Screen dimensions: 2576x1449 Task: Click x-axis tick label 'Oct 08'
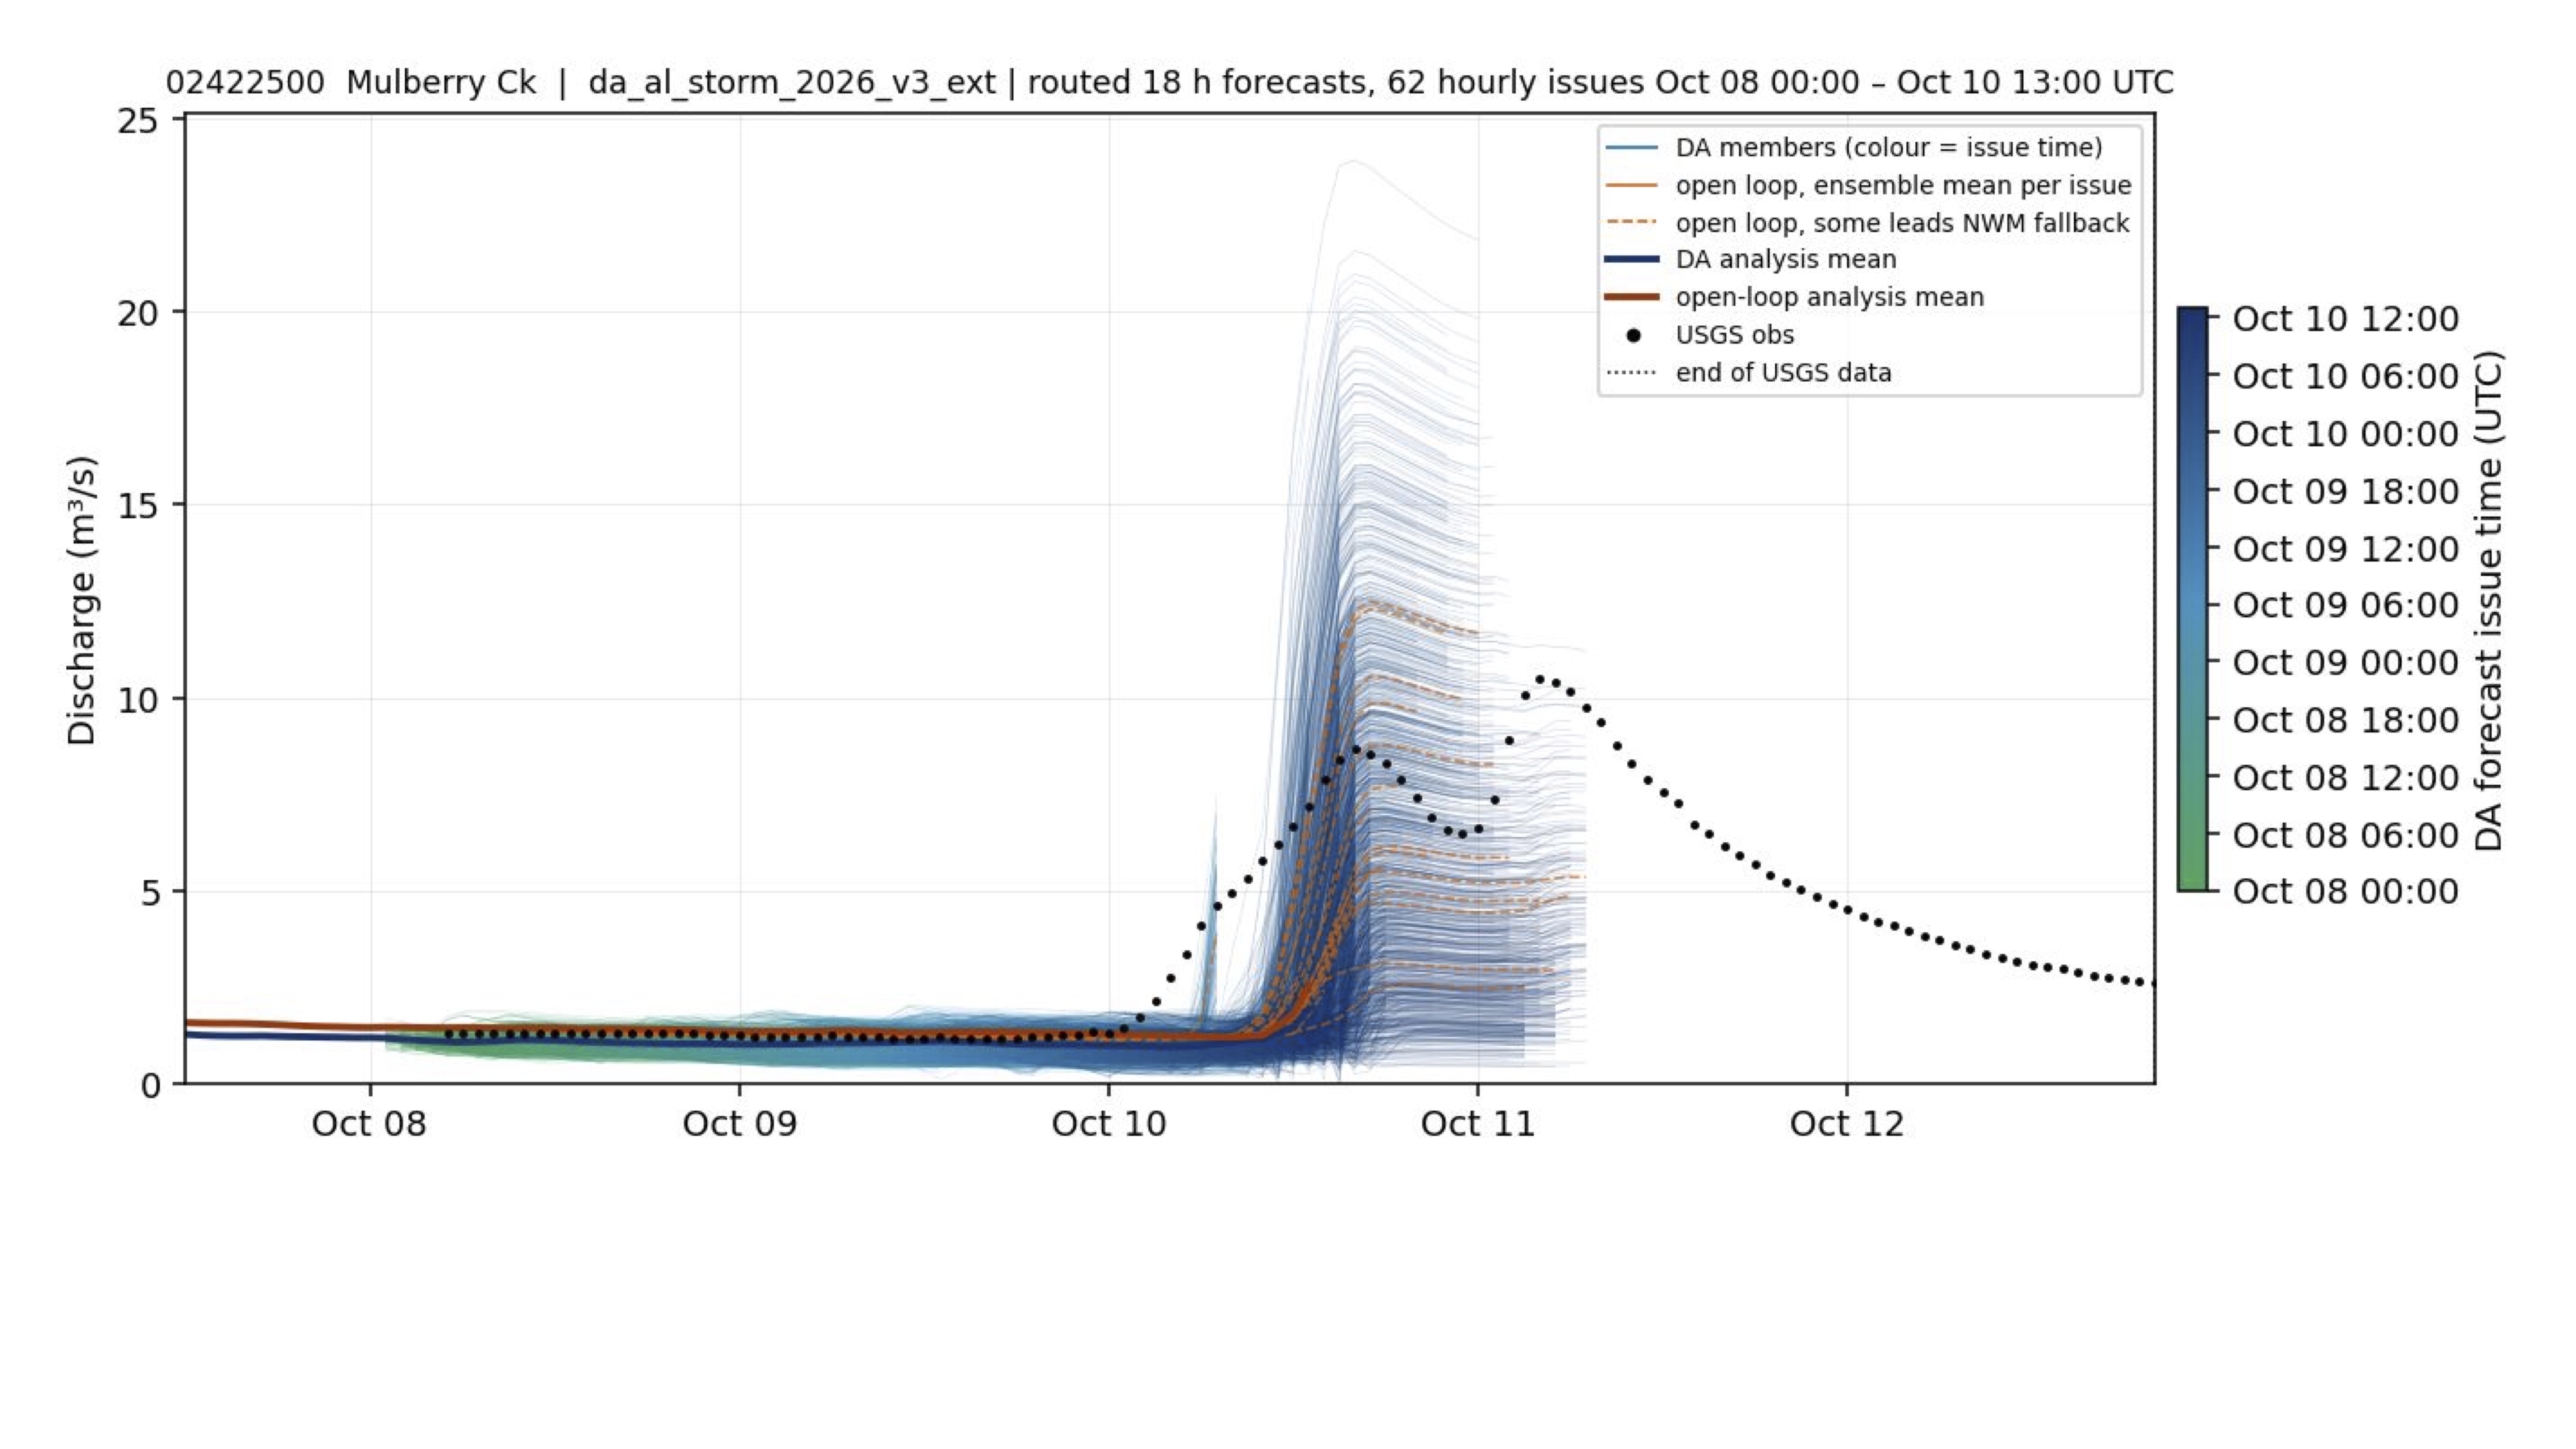coord(369,1124)
